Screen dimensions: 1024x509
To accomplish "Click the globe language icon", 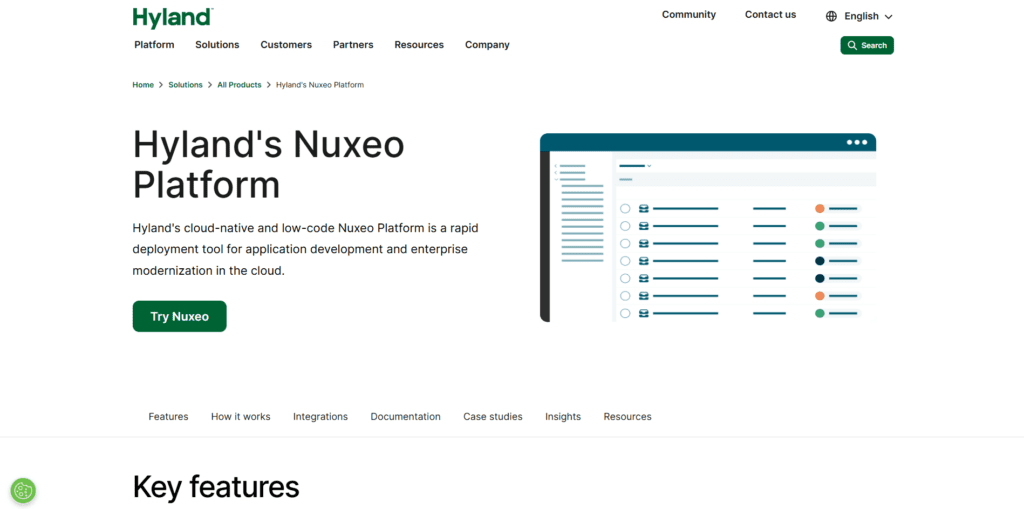I will coord(831,16).
